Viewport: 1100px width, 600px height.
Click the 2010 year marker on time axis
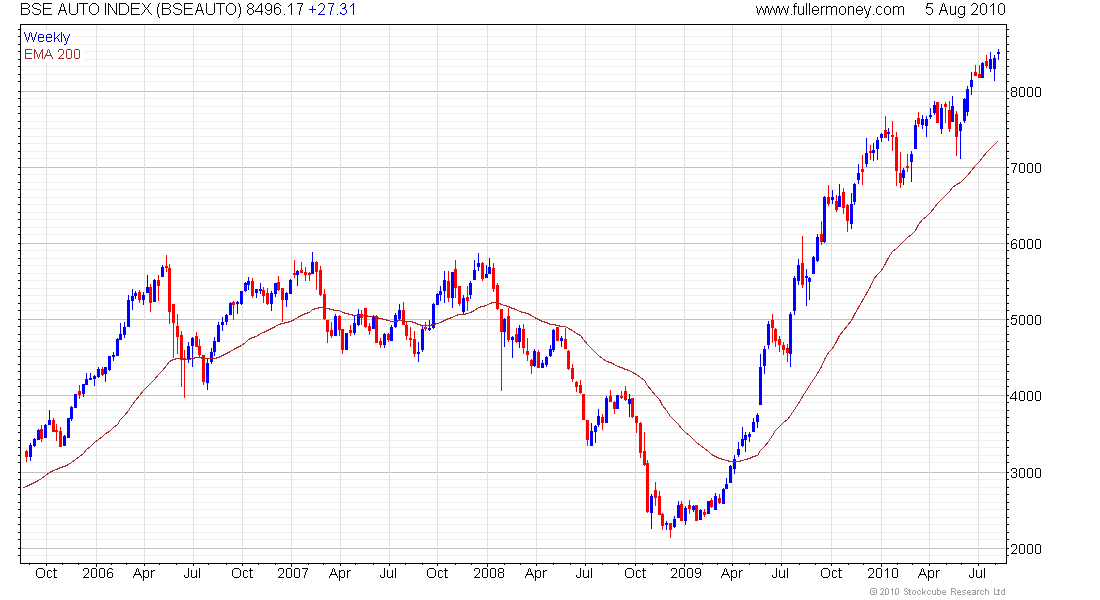[x=882, y=573]
